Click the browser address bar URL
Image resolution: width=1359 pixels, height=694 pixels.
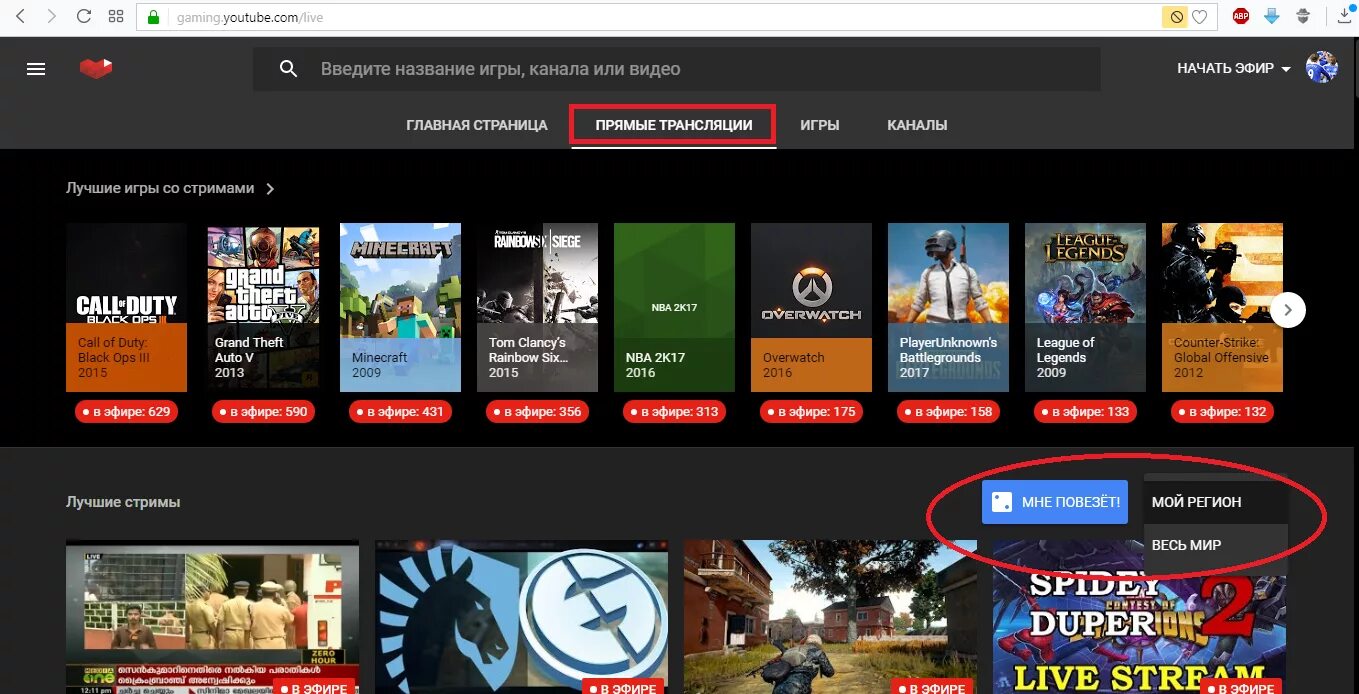(x=250, y=17)
